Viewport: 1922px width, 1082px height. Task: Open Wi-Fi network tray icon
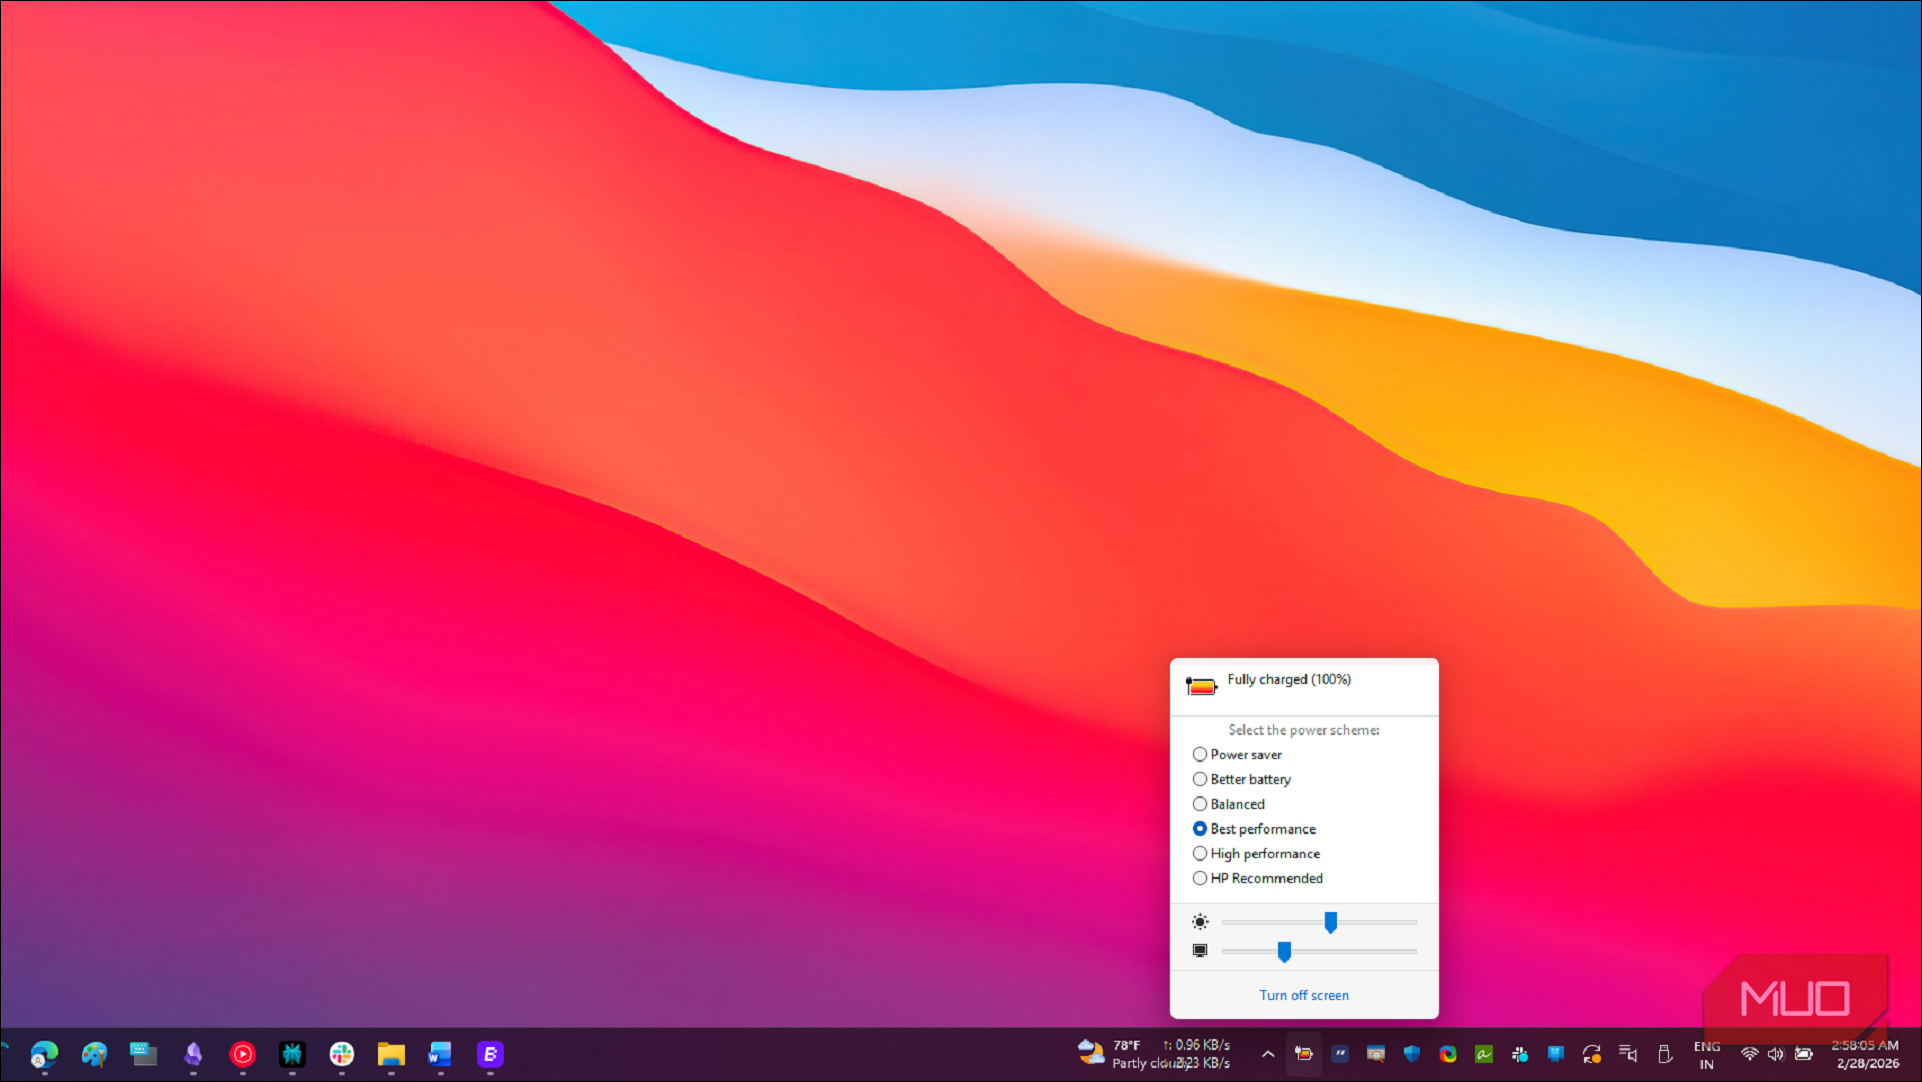click(1749, 1054)
